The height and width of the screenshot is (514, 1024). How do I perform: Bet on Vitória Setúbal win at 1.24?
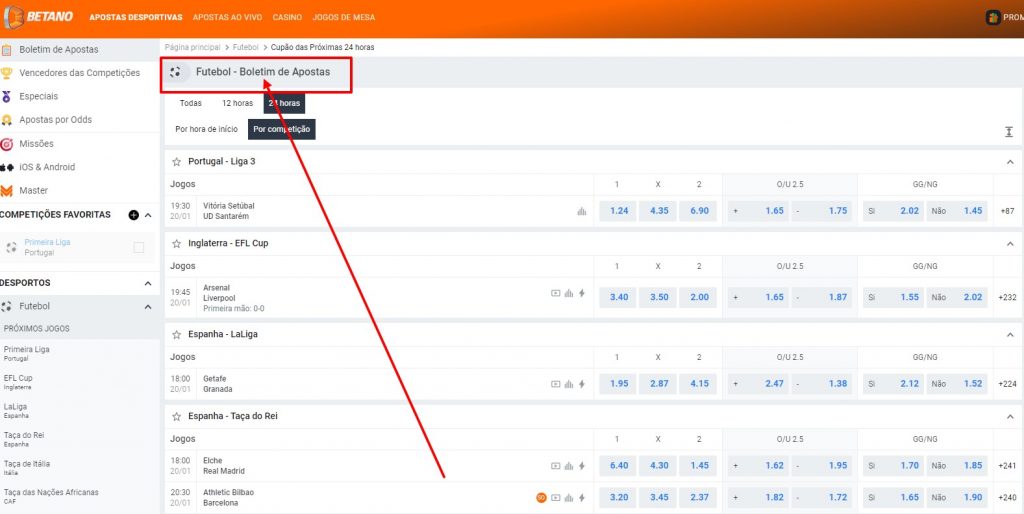[x=618, y=211]
